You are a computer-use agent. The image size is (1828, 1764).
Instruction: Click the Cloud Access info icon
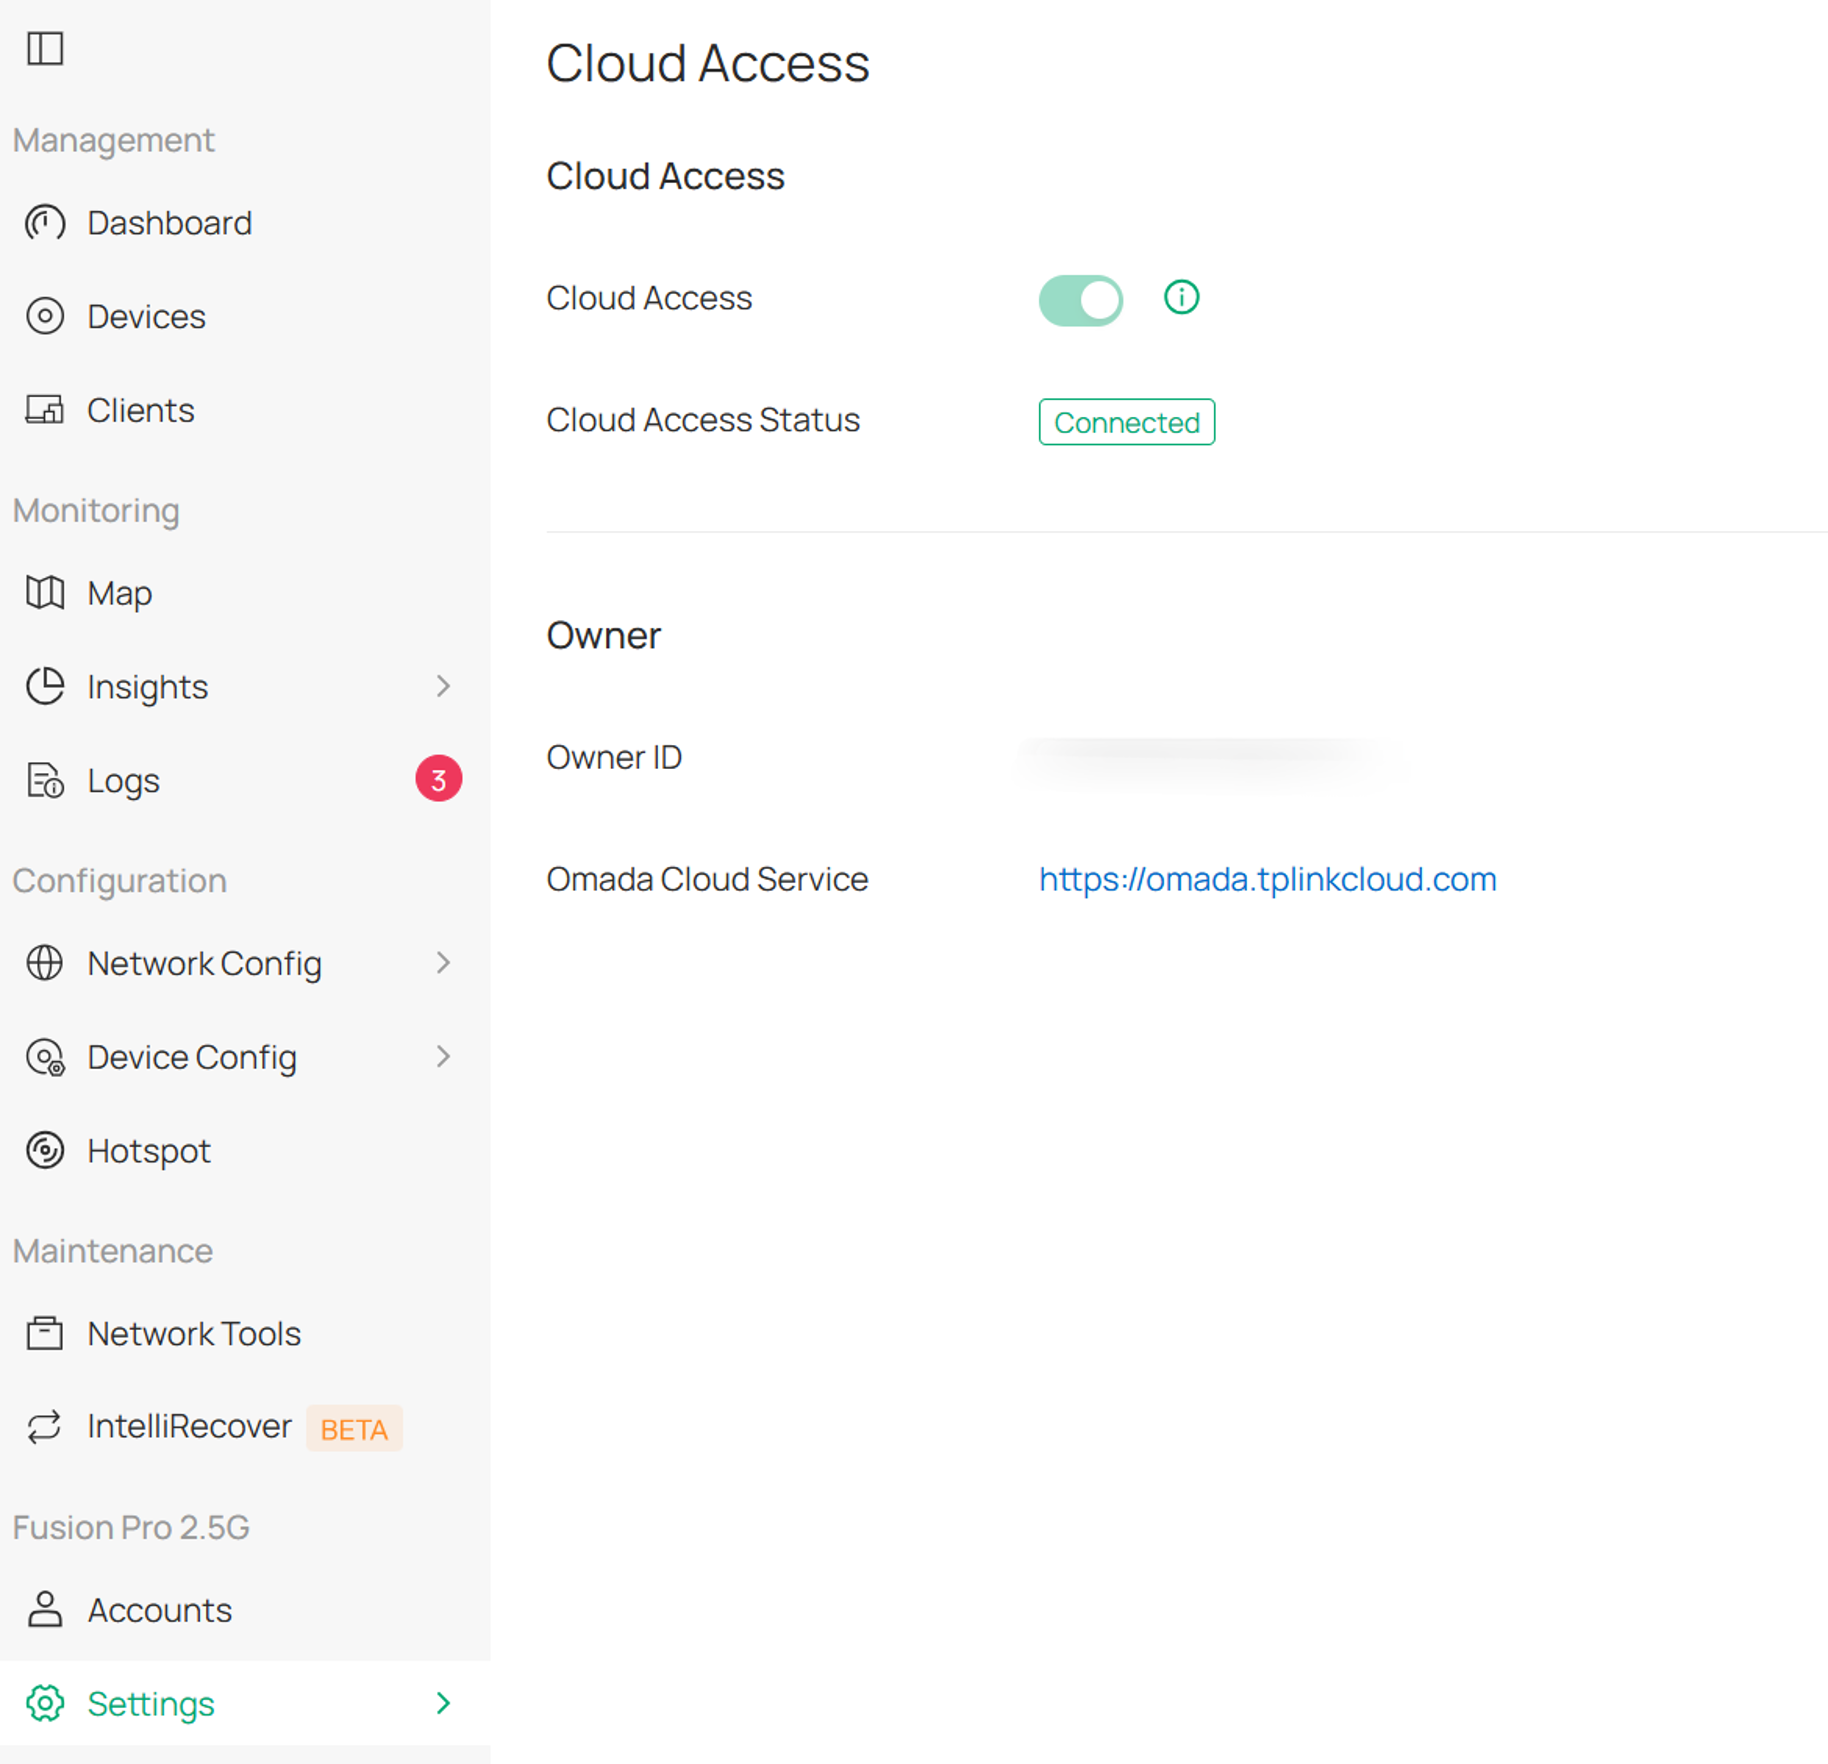pos(1181,297)
